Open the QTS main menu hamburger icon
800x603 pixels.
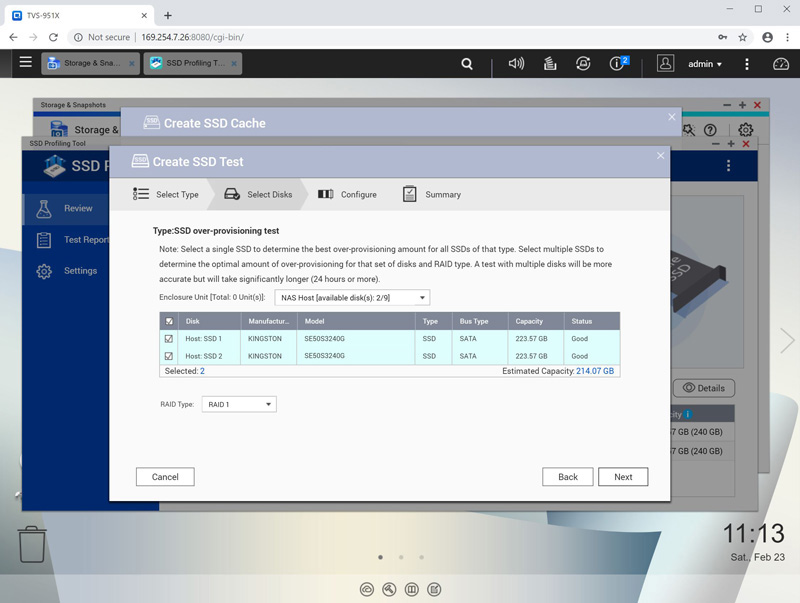point(26,62)
